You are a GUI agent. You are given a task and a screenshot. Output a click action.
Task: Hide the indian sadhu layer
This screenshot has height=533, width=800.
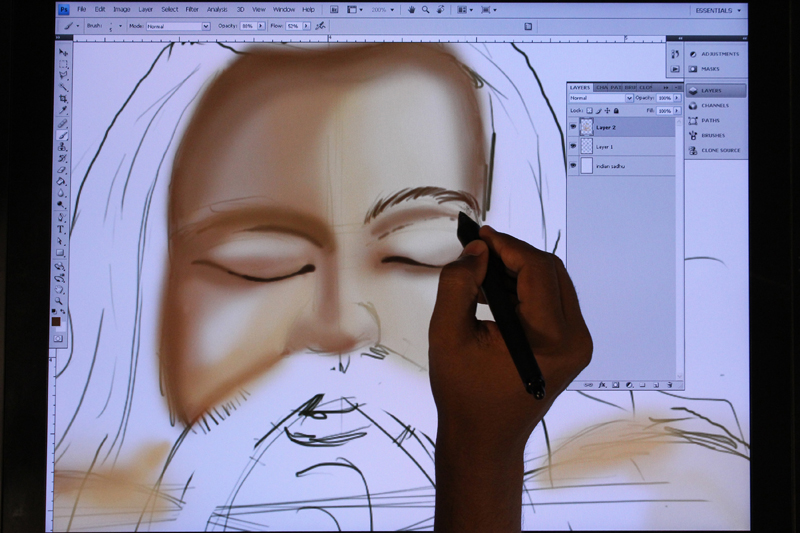(x=574, y=165)
